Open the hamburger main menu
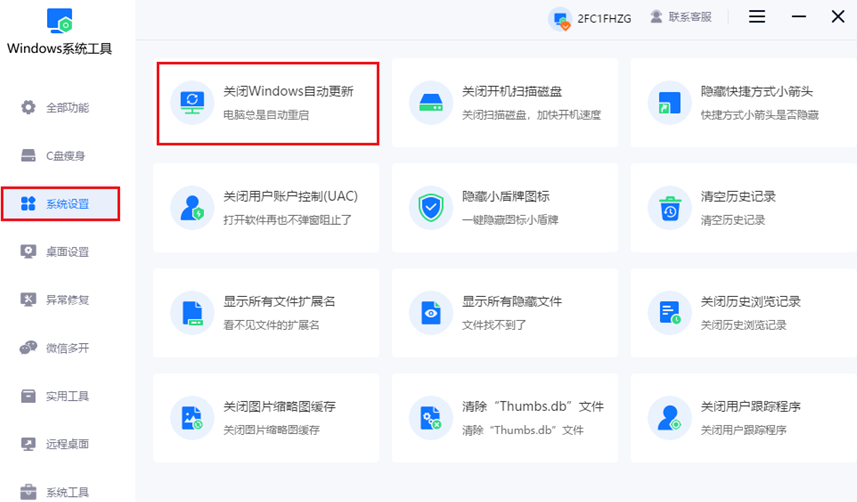Image resolution: width=857 pixels, height=502 pixels. (x=756, y=17)
